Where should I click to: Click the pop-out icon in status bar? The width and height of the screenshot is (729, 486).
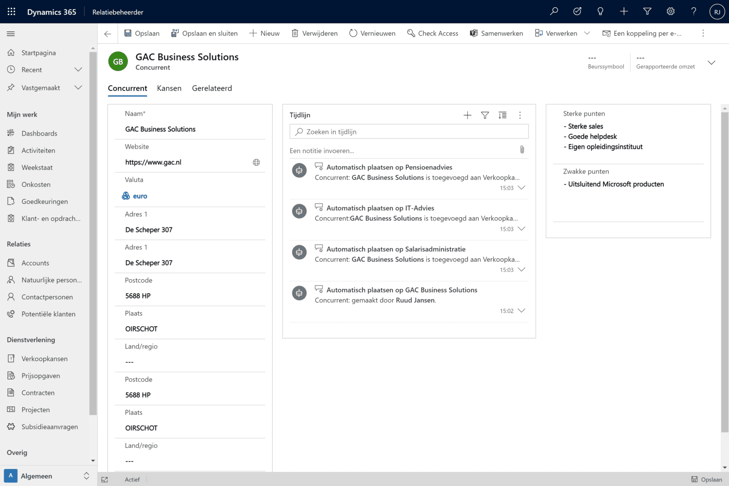105,479
